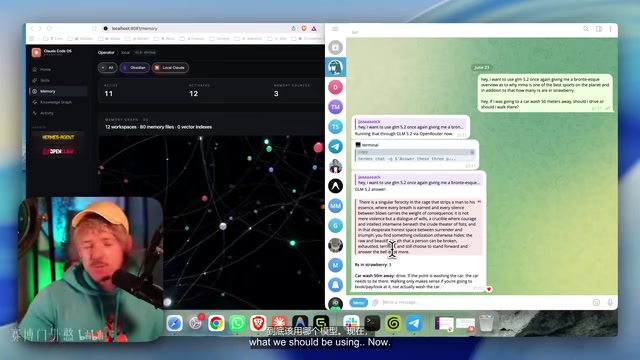Open the Skills section in the sidebar
Image resolution: width=640 pixels, height=360 pixels.
pyautogui.click(x=45, y=80)
